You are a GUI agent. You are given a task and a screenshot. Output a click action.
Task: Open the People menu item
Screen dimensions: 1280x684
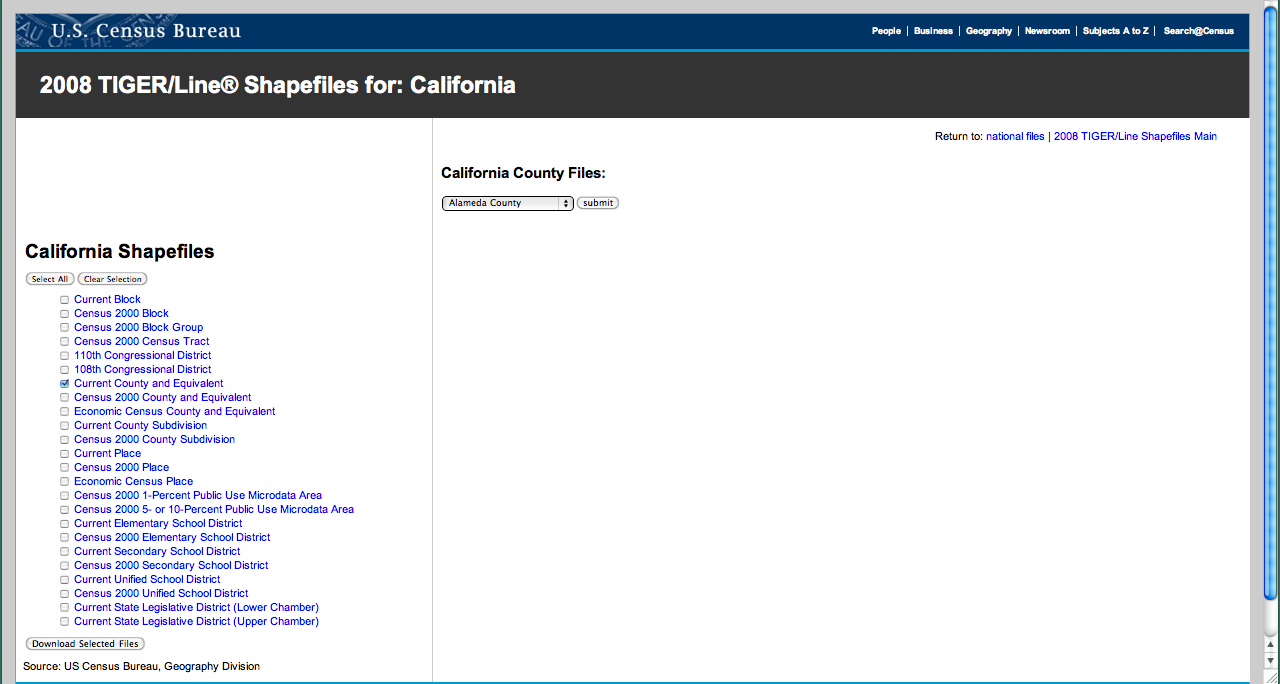point(886,31)
